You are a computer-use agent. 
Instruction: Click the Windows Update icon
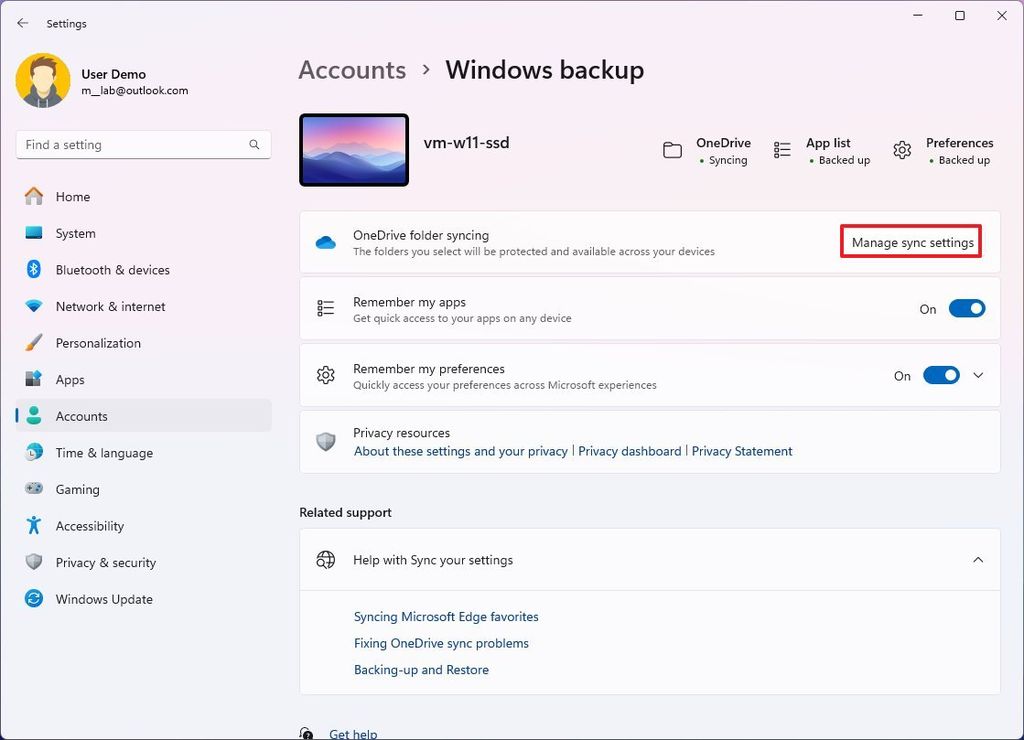pos(34,599)
